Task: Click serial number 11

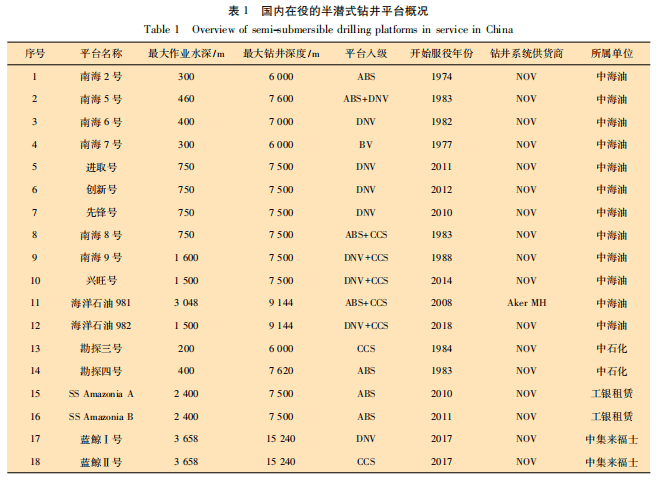Action: tap(35, 303)
